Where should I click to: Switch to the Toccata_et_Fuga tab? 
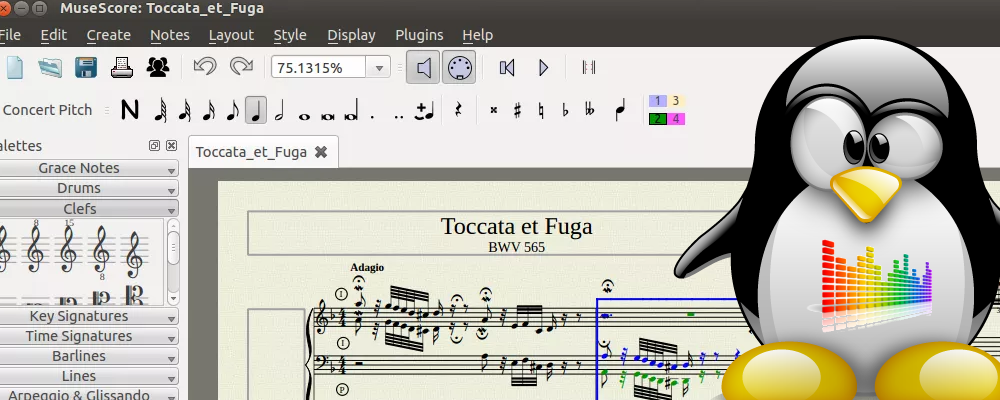250,152
